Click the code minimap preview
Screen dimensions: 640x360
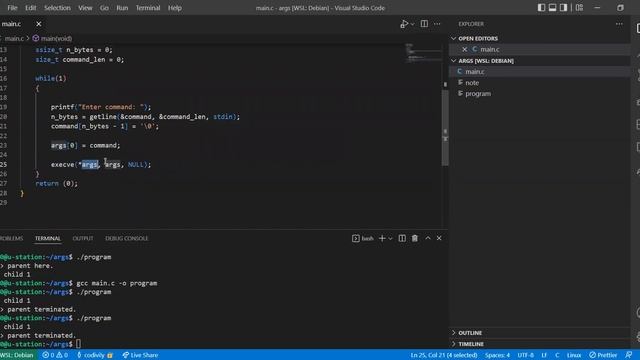[x=423, y=53]
